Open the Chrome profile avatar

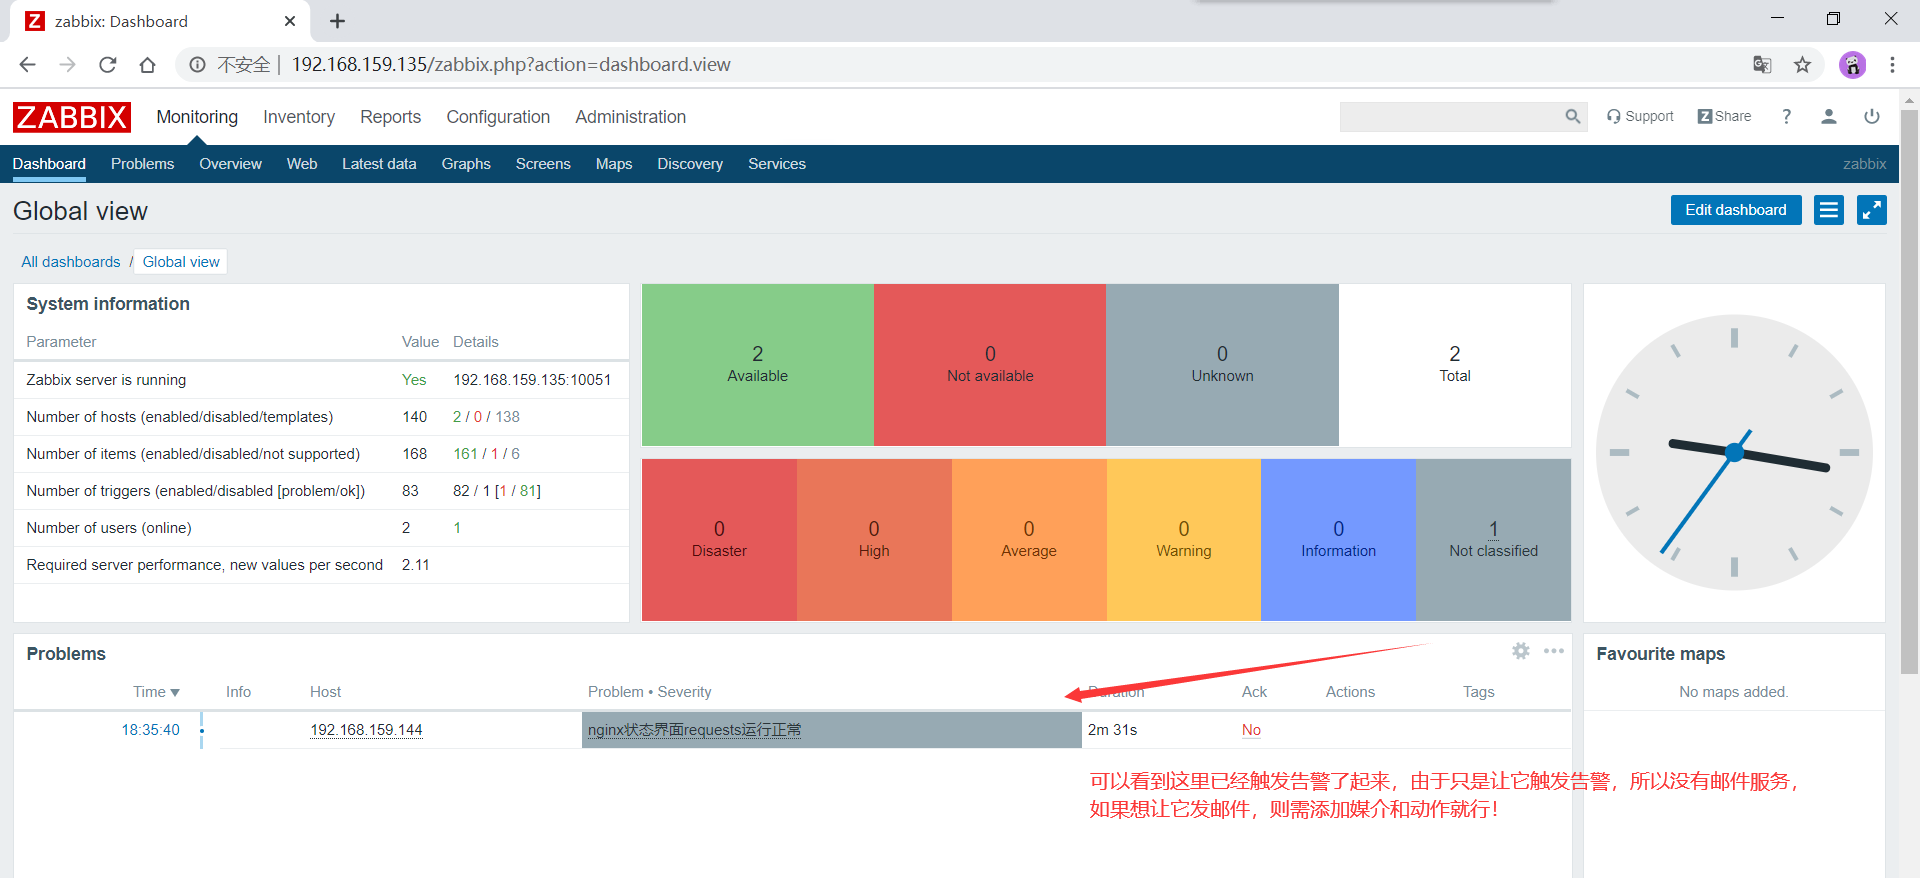(x=1852, y=65)
